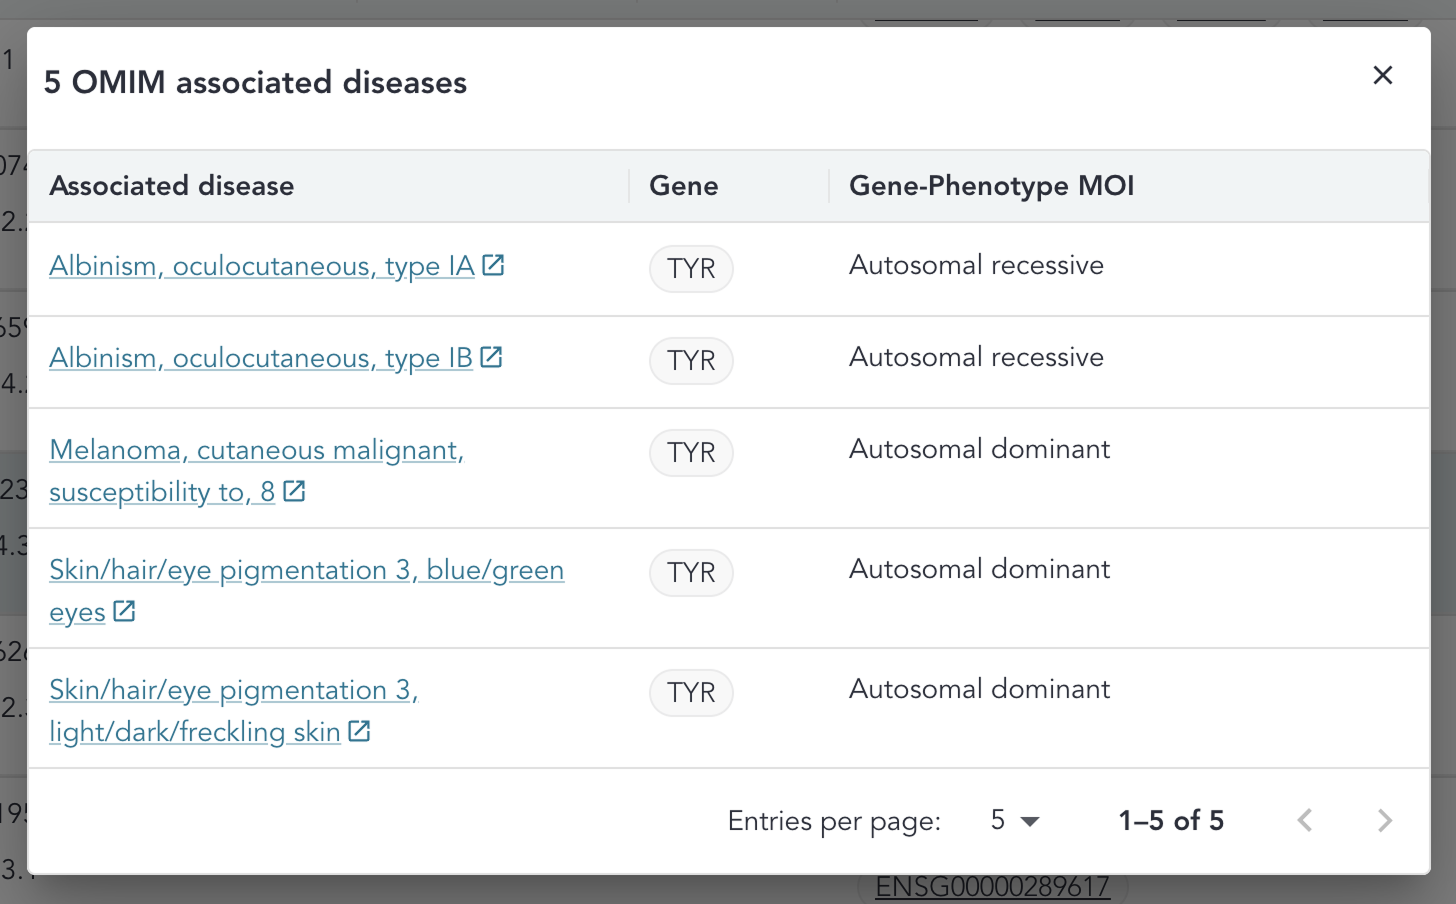Click external link icon for Albinism type IB
The height and width of the screenshot is (904, 1456).
click(x=491, y=357)
